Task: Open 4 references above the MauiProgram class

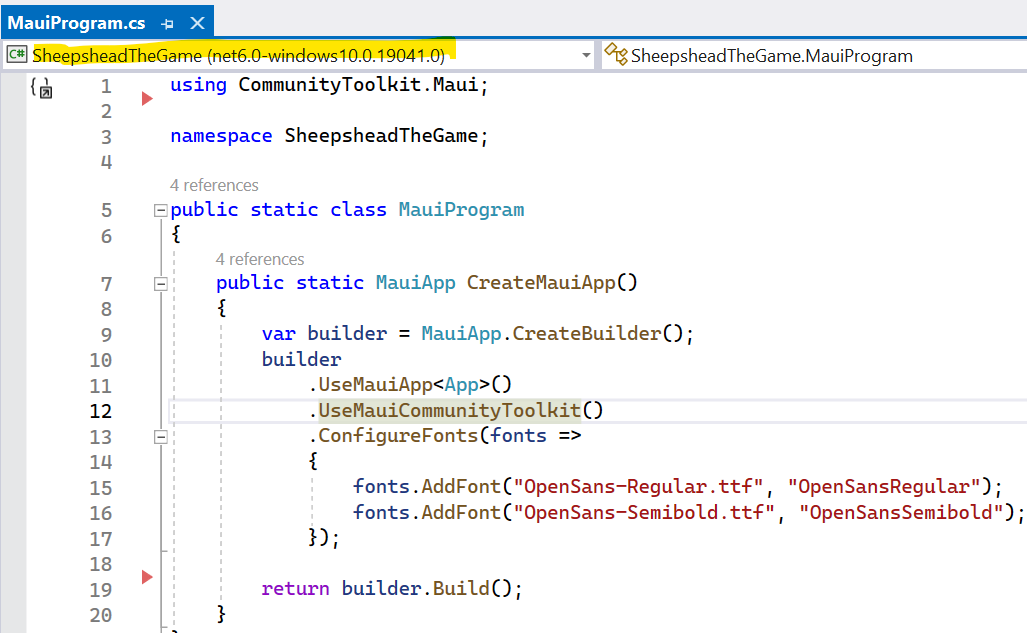Action: click(x=214, y=185)
